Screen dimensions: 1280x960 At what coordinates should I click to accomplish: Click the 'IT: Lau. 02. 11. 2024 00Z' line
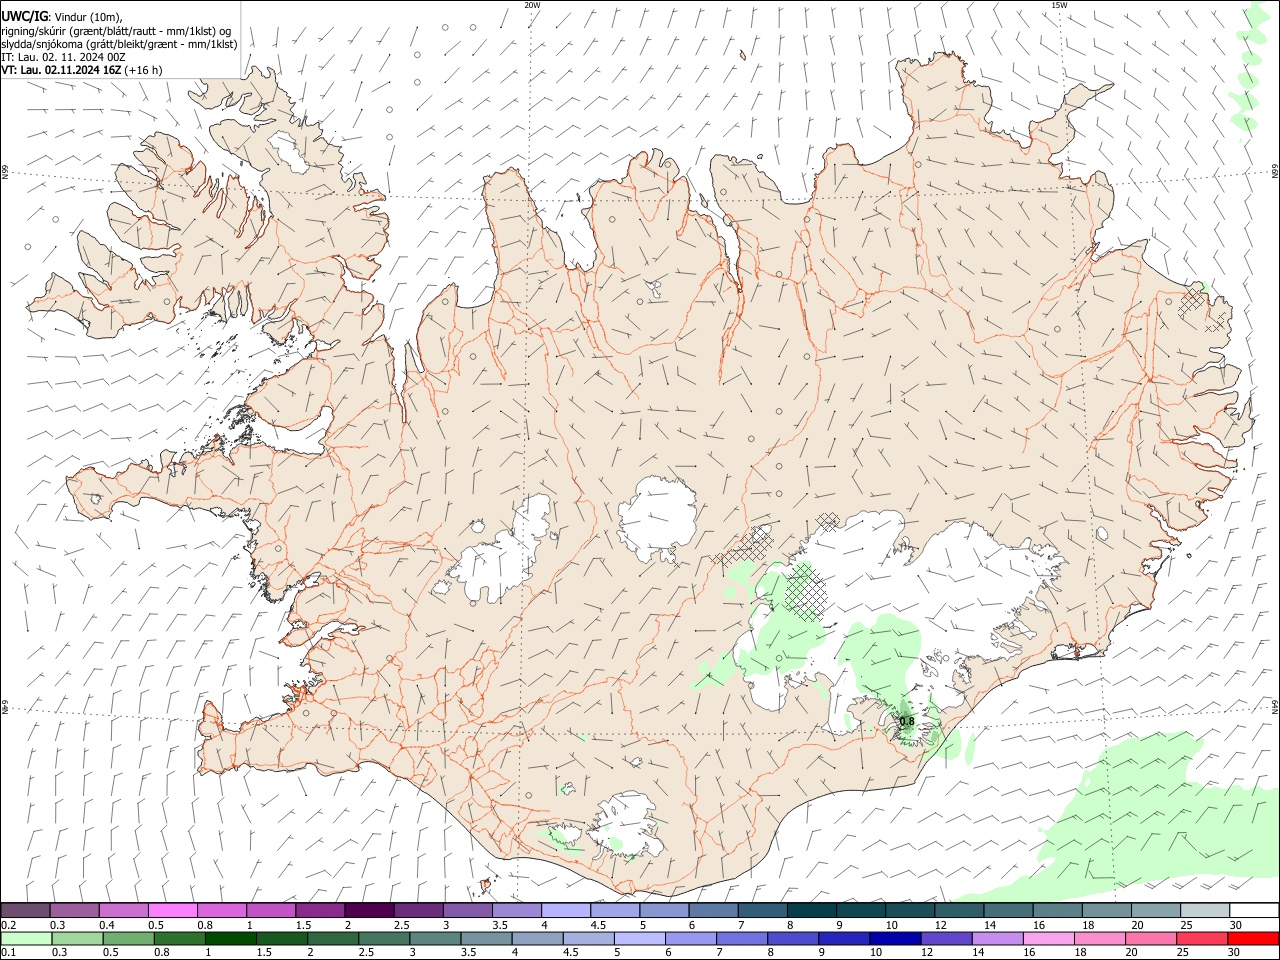[x=63, y=57]
